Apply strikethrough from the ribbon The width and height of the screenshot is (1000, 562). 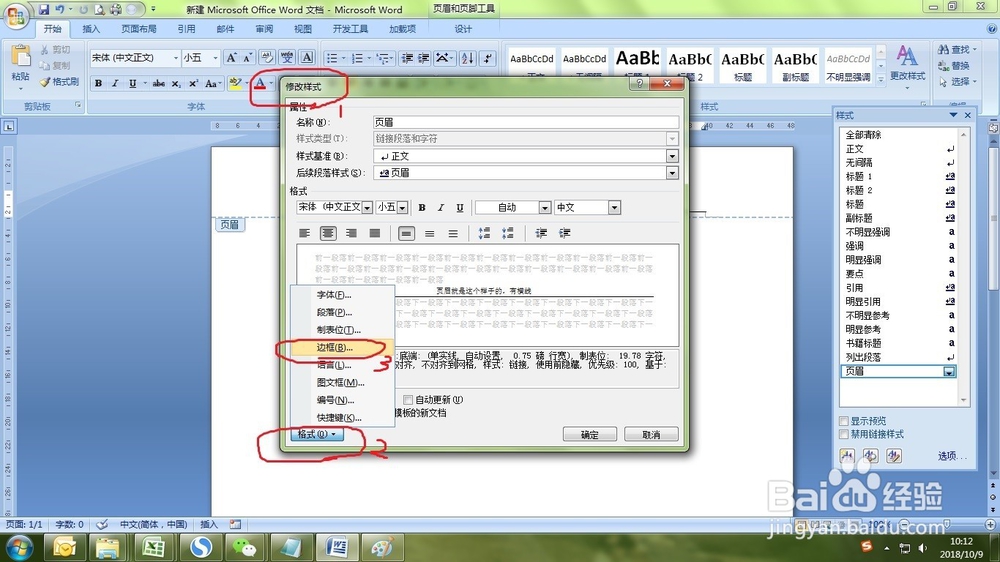tap(159, 84)
